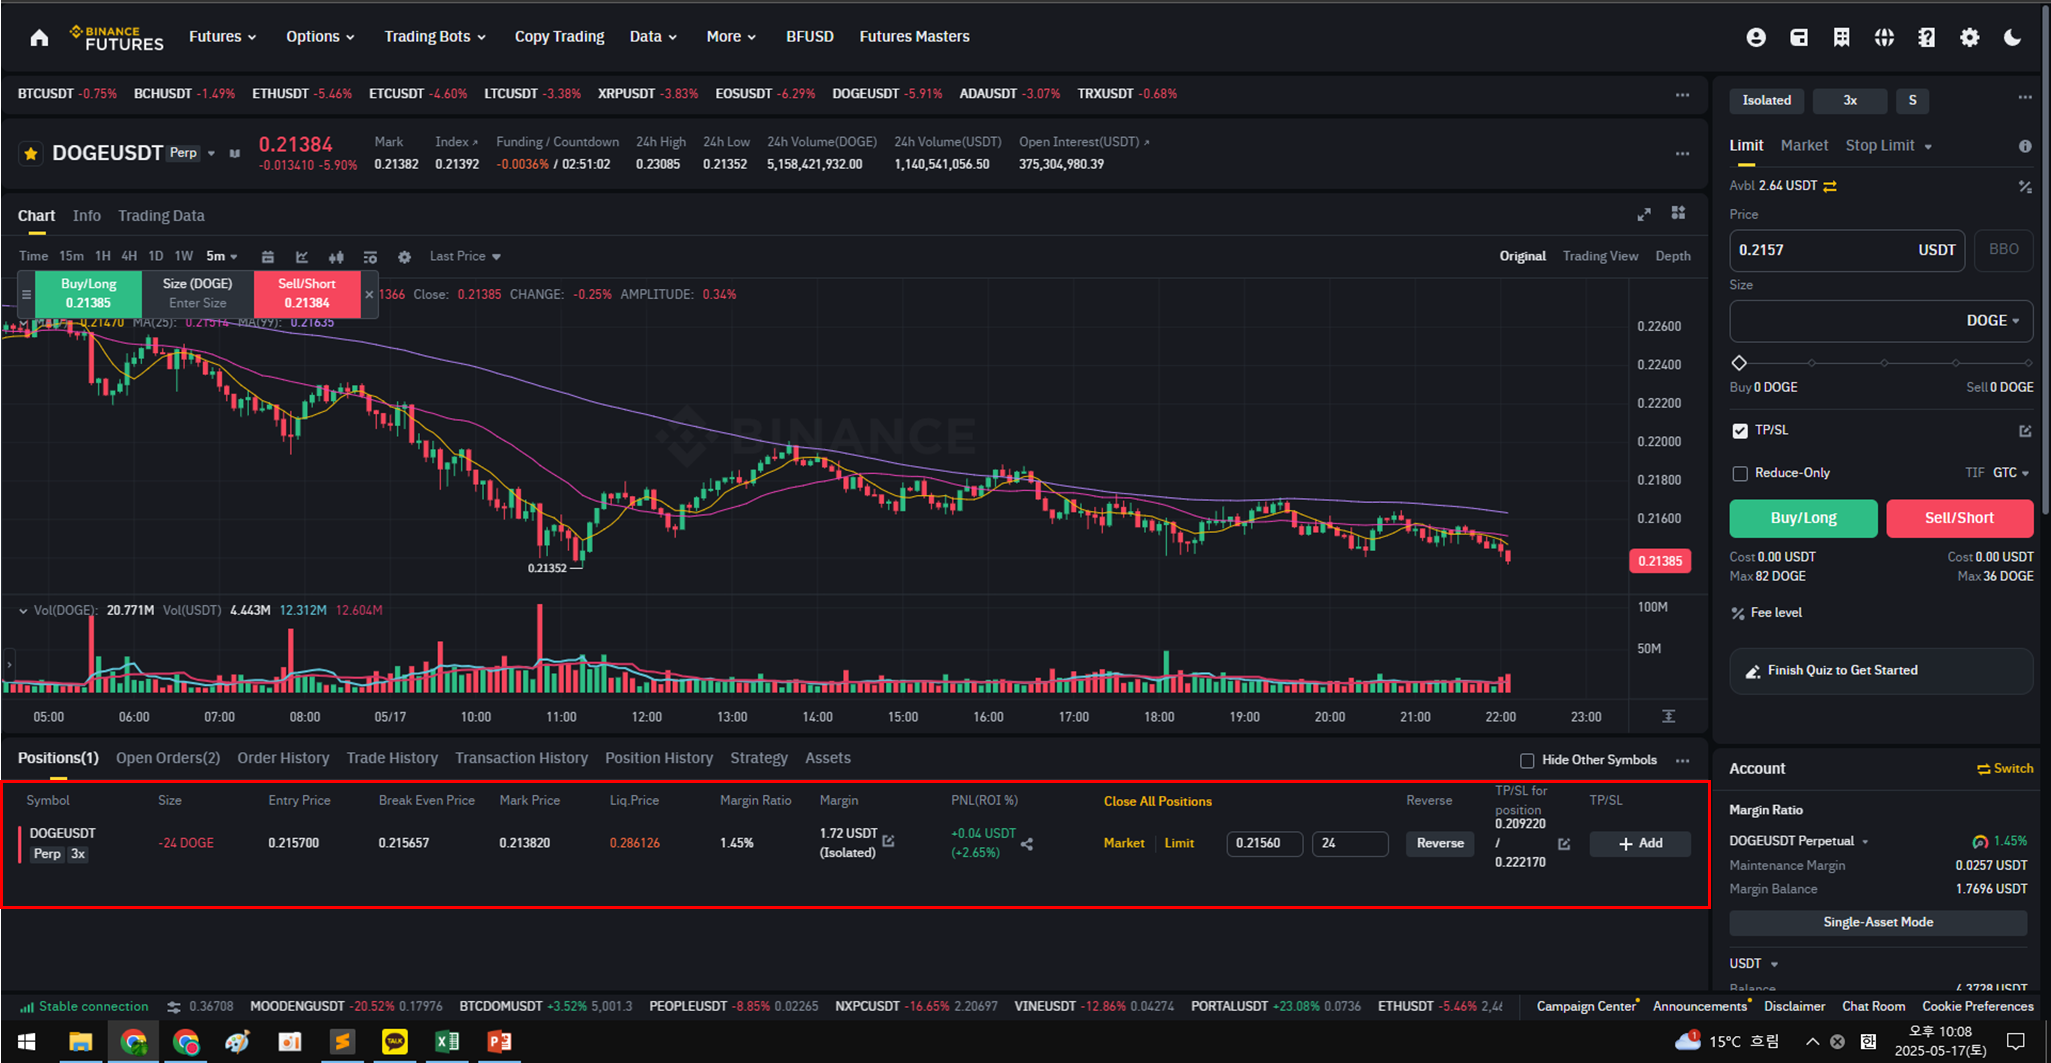Open ticker filter icon in bottom bar
Viewport: 2051px width, 1063px height.
pos(174,1007)
